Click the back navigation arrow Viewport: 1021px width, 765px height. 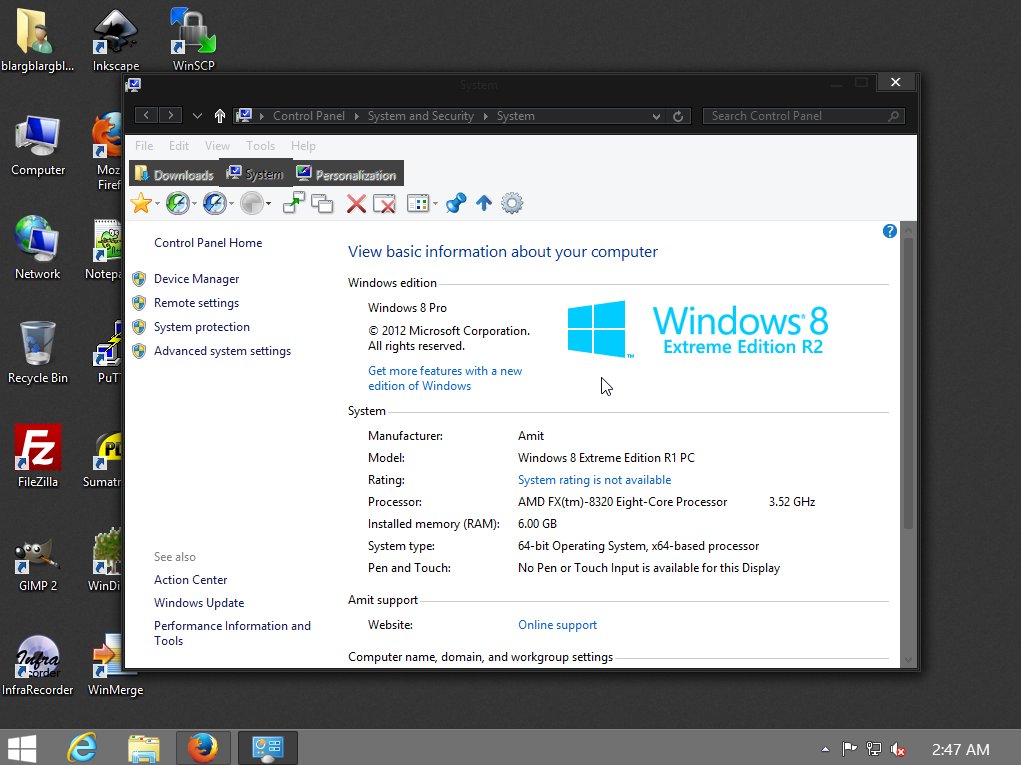[147, 115]
